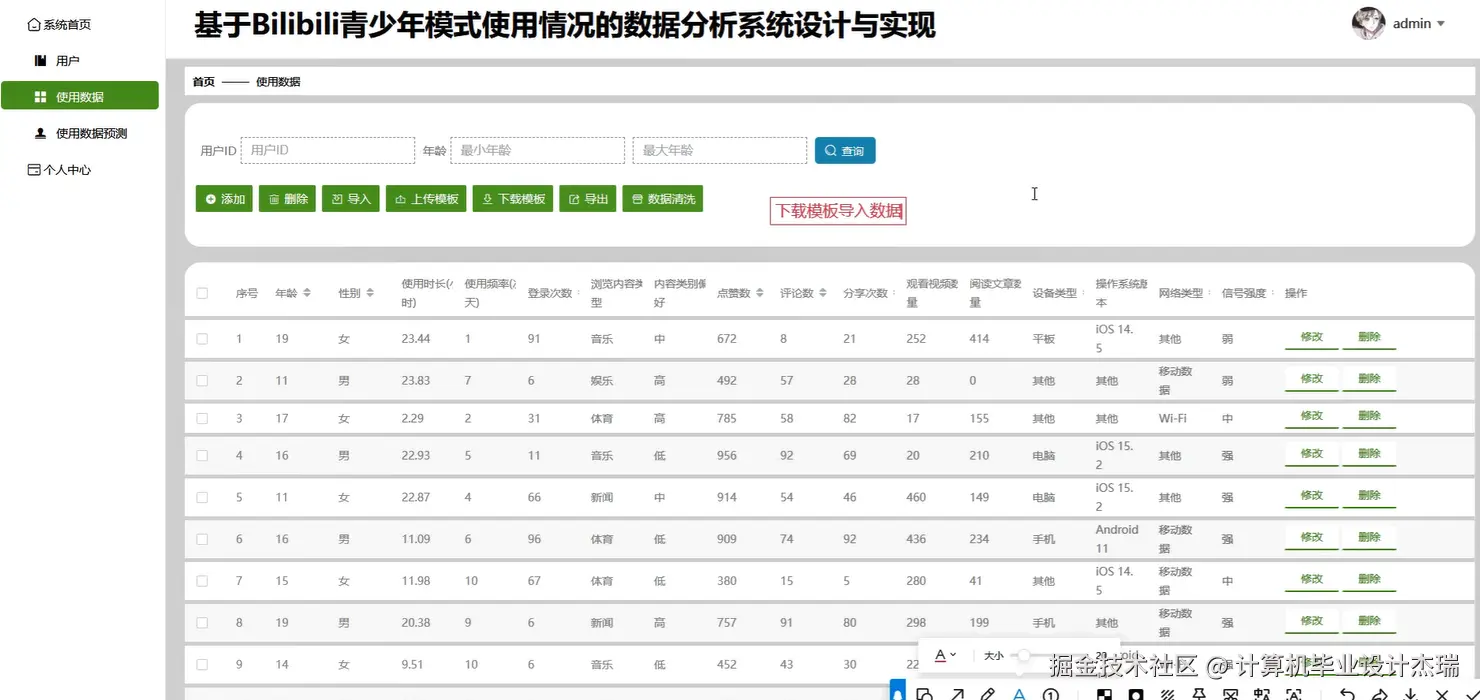This screenshot has height=700, width=1480.
Task: Focus the 最大年龄 input field
Action: pyautogui.click(x=719, y=150)
